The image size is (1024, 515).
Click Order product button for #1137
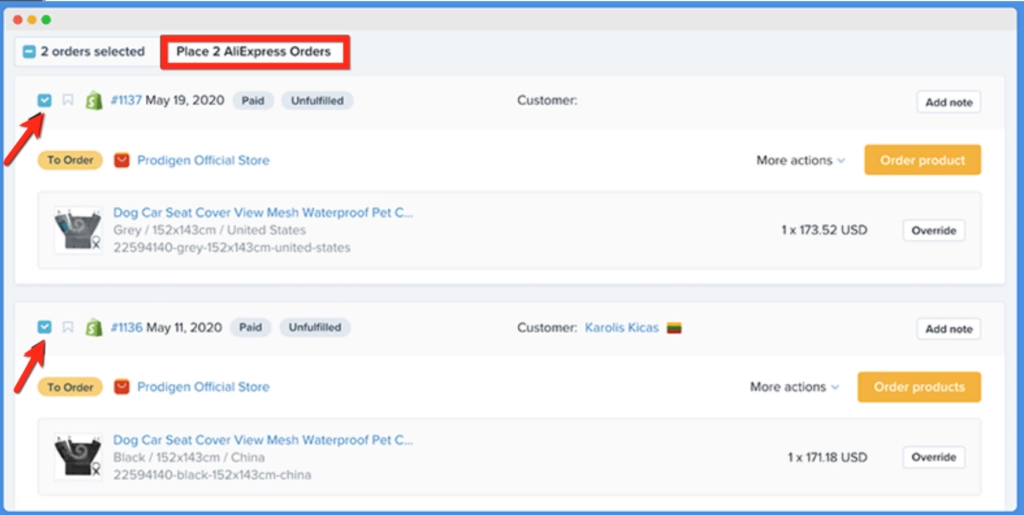coord(923,160)
